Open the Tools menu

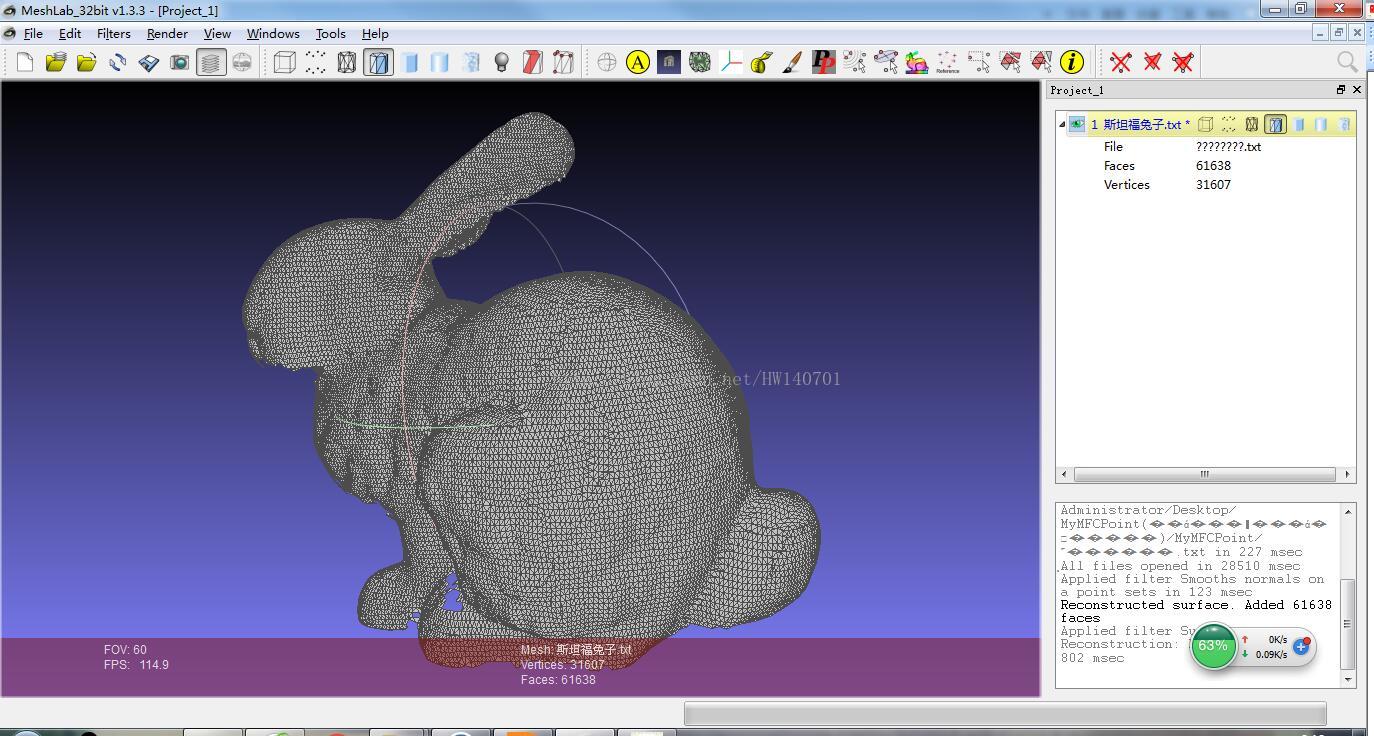pyautogui.click(x=331, y=33)
